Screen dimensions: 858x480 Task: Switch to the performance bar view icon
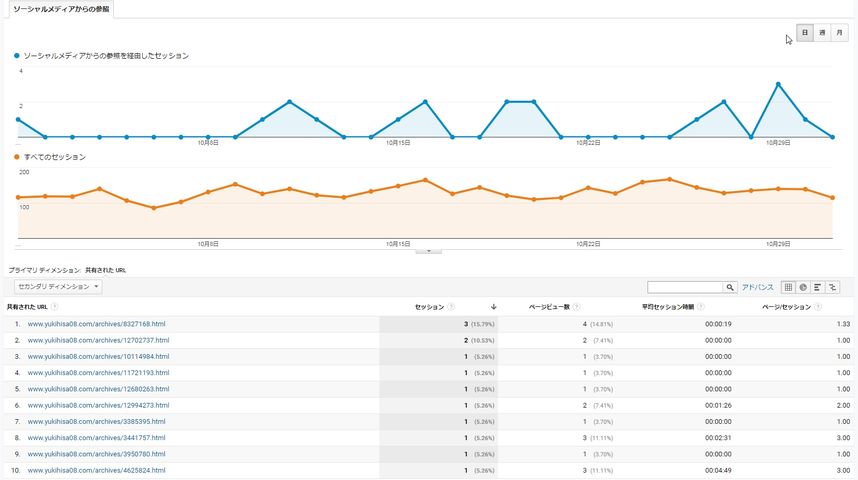tap(818, 287)
